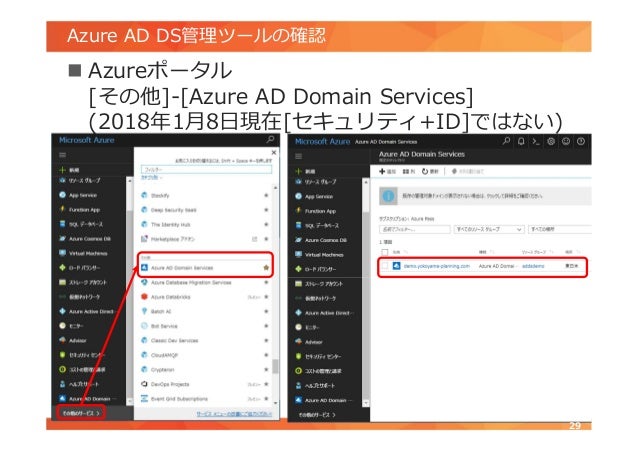Viewport: 638px width, 452px height.
Task: Open settings gear in the Domain Services portal
Action: [551, 141]
